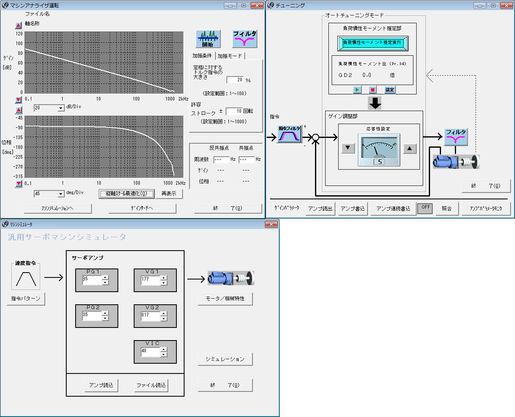This screenshot has height=417, width=515.
Task: Increase the PG2 value with its up spinner
Action: (105, 313)
